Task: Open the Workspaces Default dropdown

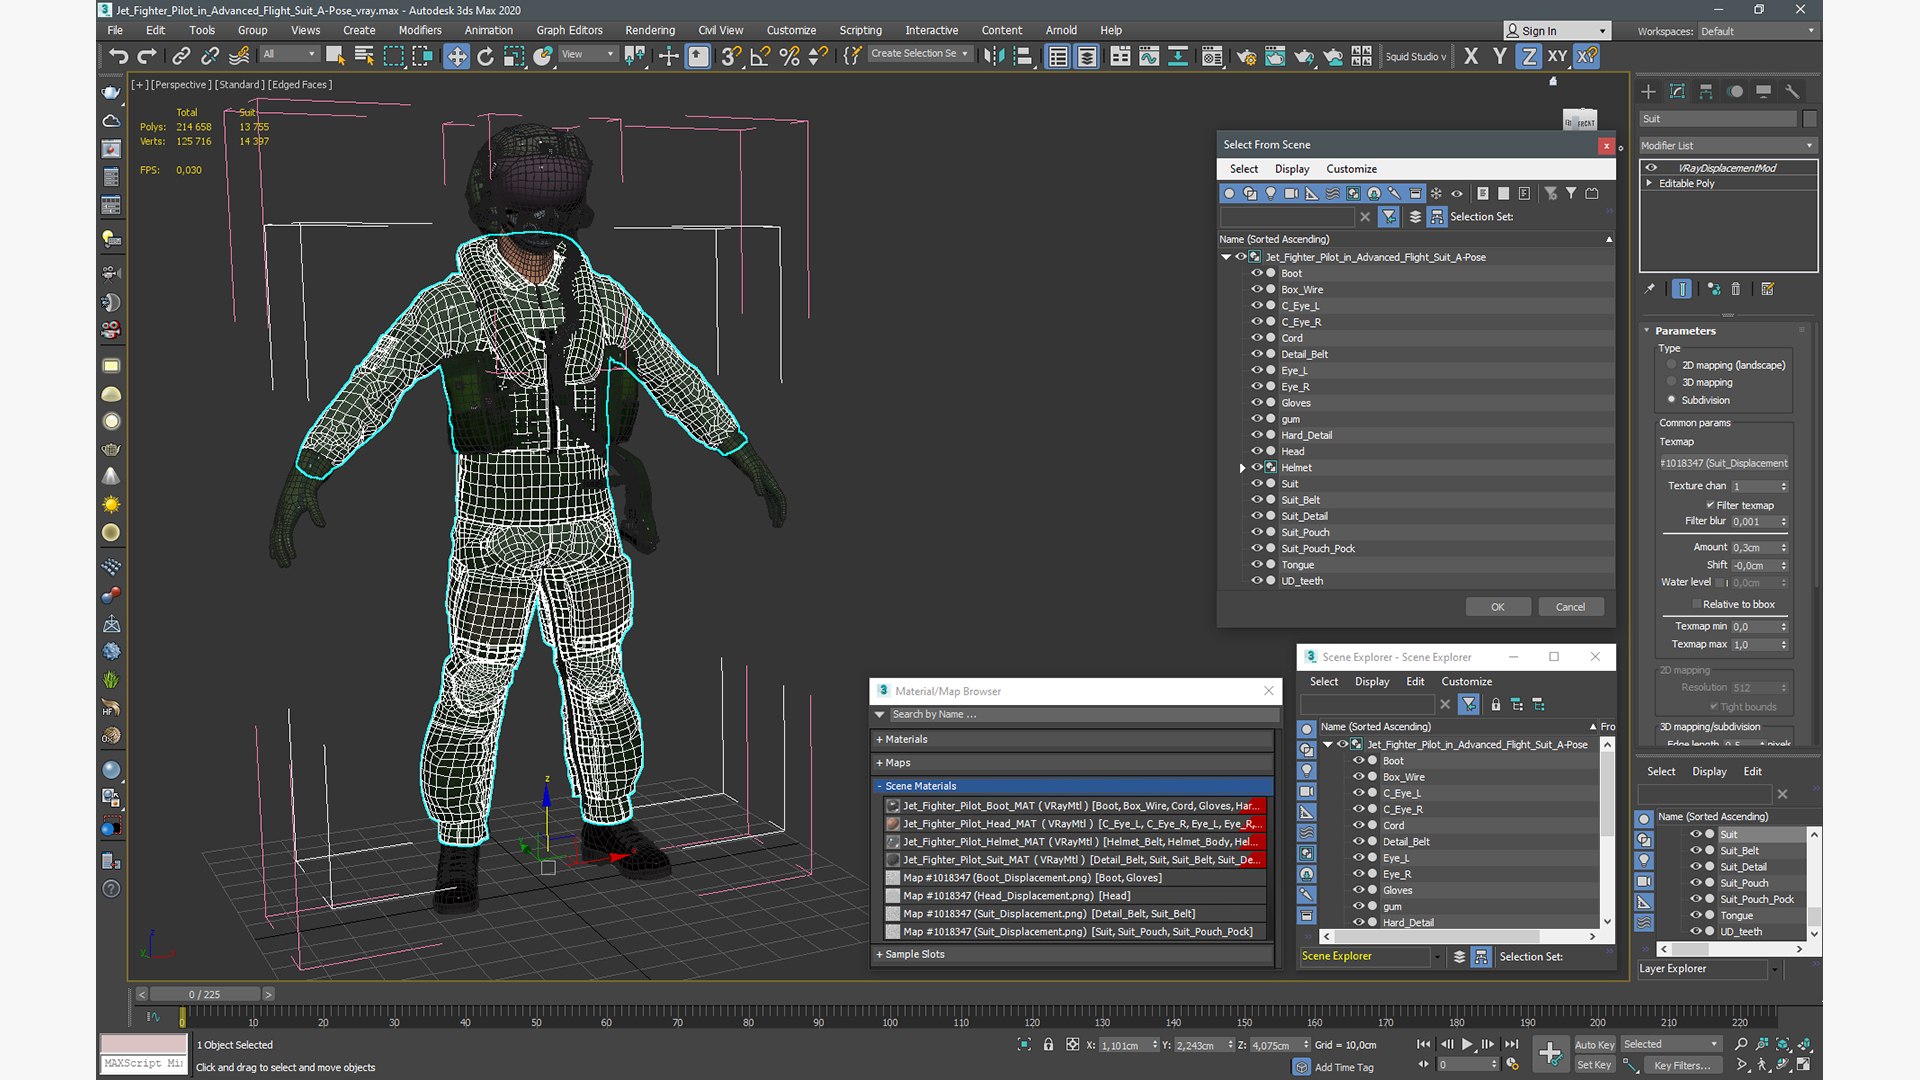Action: tap(1757, 31)
